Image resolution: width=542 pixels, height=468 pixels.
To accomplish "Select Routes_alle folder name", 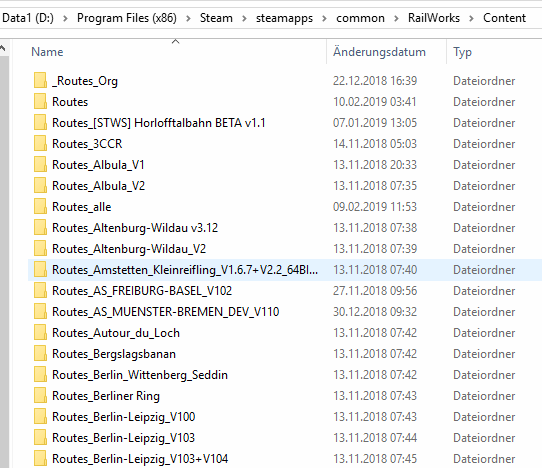I will click(82, 207).
